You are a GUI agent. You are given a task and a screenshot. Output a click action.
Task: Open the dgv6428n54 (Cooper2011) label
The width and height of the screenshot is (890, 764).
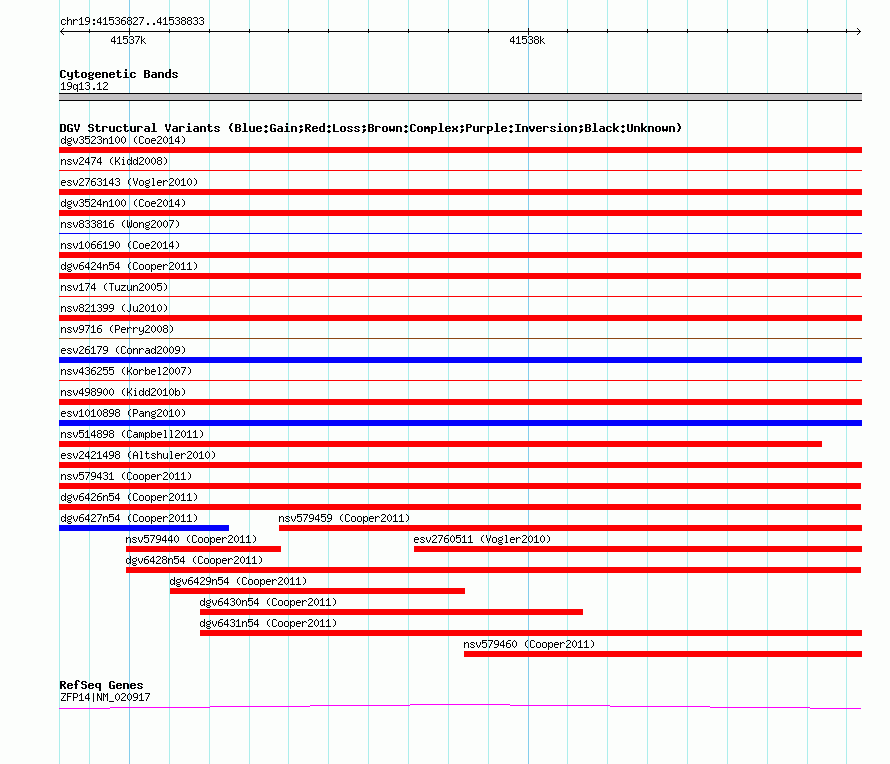click(194, 560)
